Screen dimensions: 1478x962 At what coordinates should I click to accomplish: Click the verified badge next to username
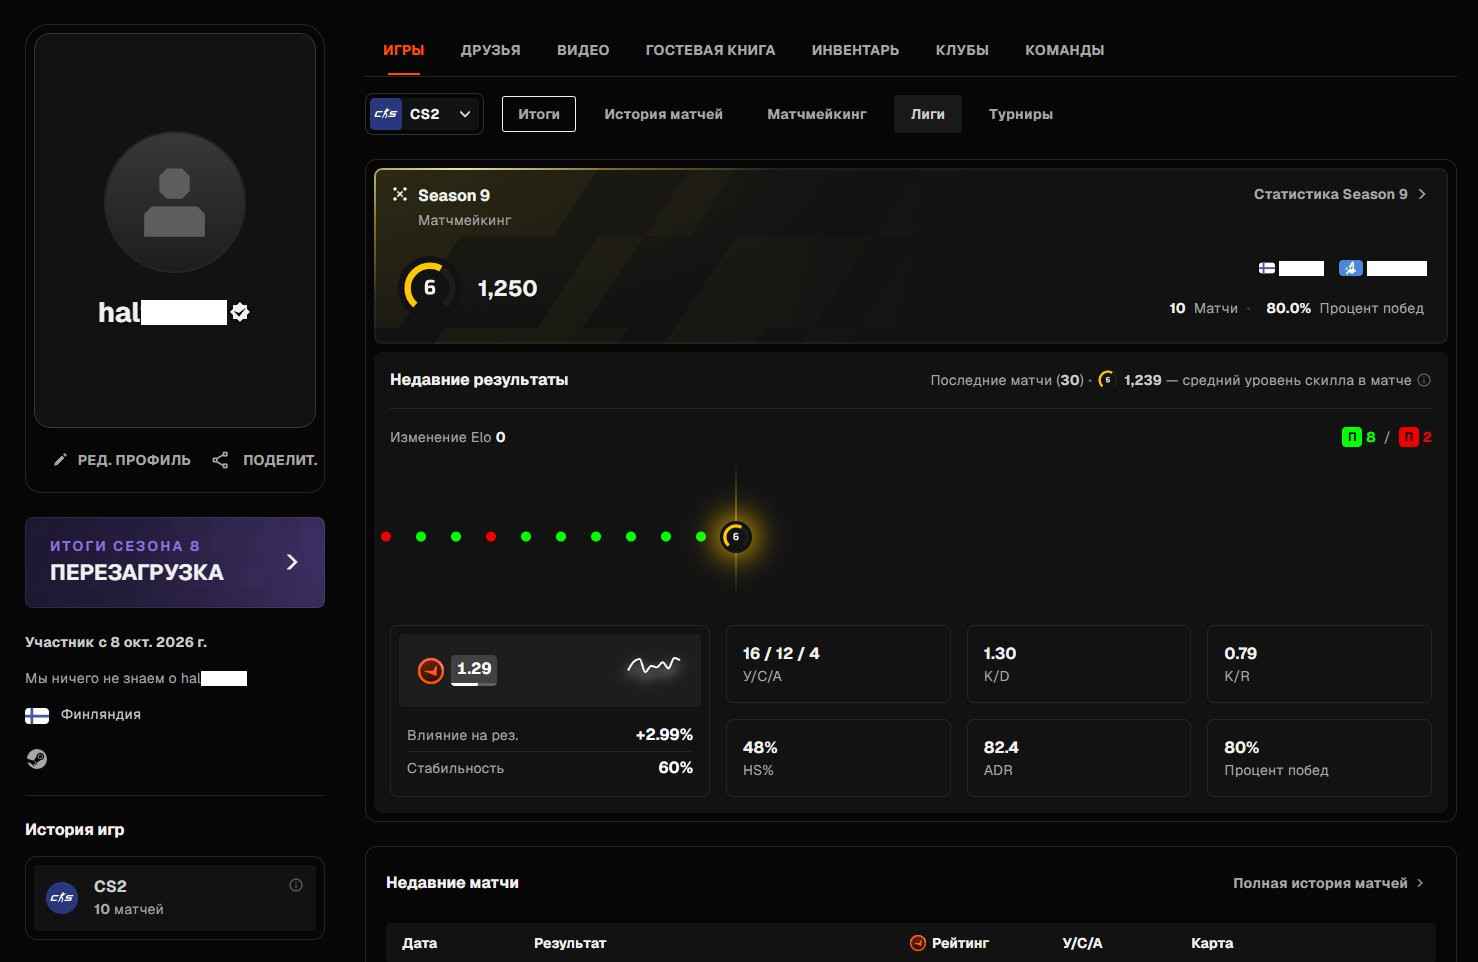(240, 312)
